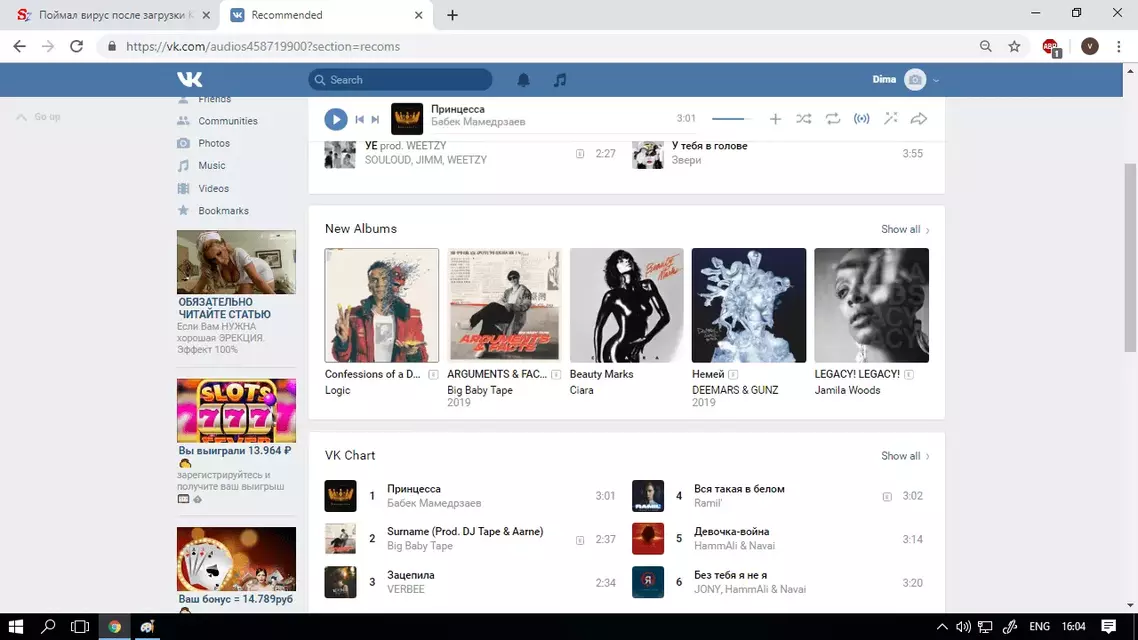Click the browser address bar URL

coord(263,46)
